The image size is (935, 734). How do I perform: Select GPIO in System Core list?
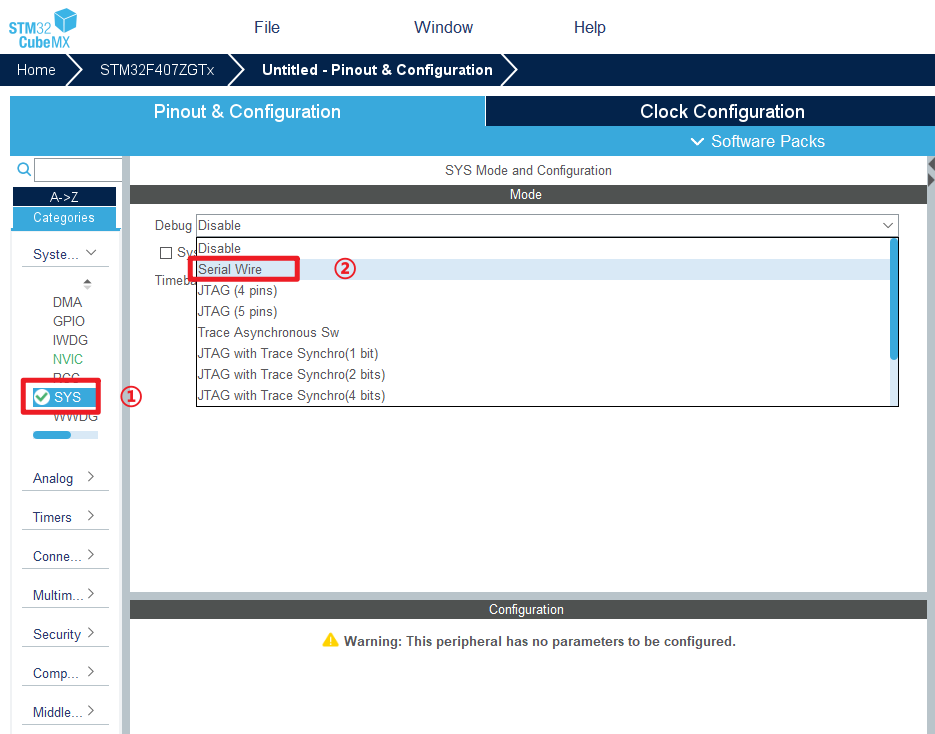69,321
